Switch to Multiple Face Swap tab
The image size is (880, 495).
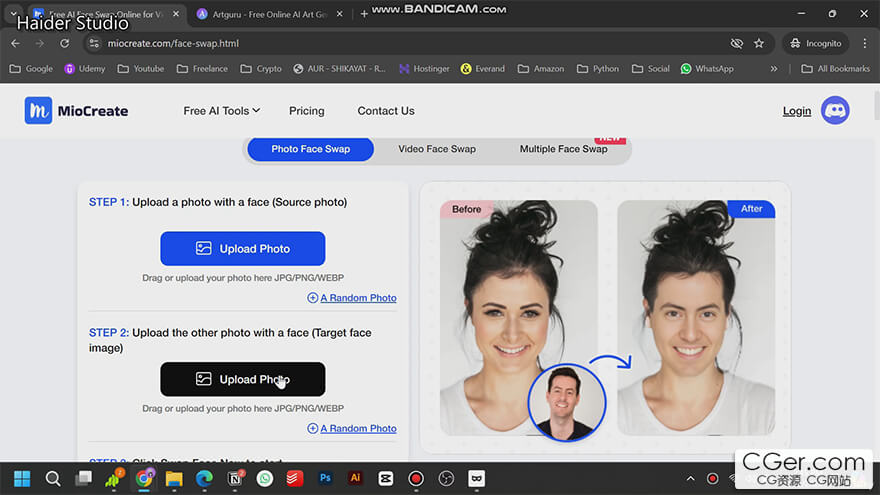pos(563,149)
